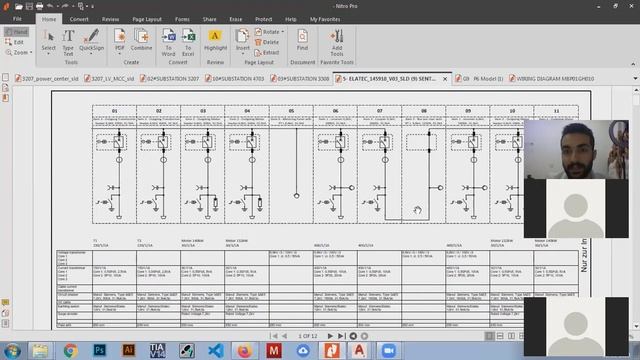Image resolution: width=640 pixels, height=360 pixels.
Task: Click the page number field
Action: click(x=307, y=336)
